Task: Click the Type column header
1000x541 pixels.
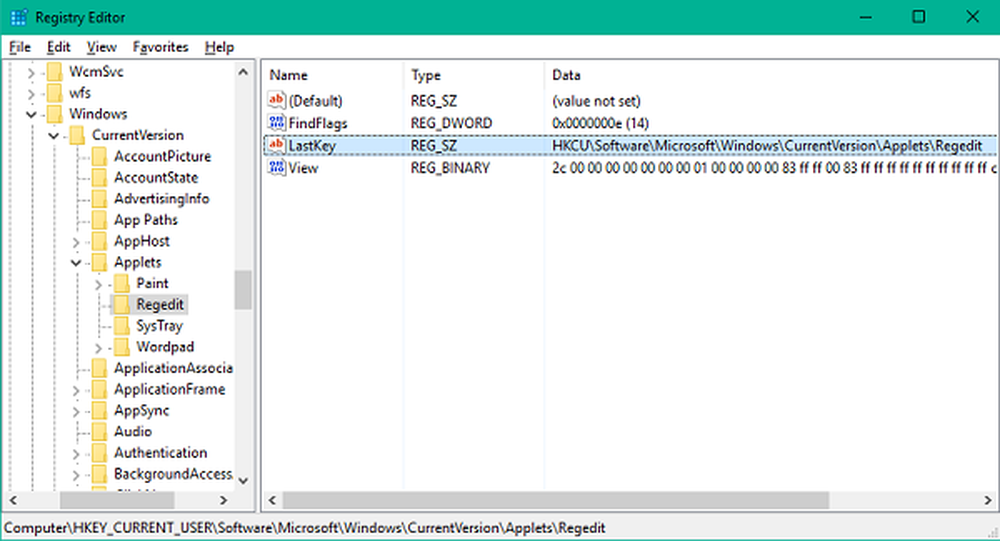Action: coord(426,75)
